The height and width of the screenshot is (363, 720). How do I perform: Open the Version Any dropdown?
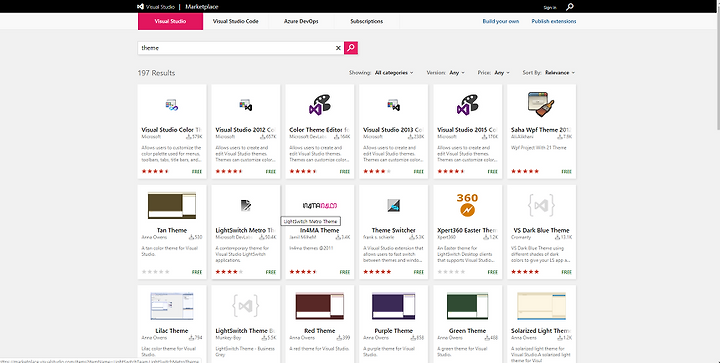click(x=456, y=73)
